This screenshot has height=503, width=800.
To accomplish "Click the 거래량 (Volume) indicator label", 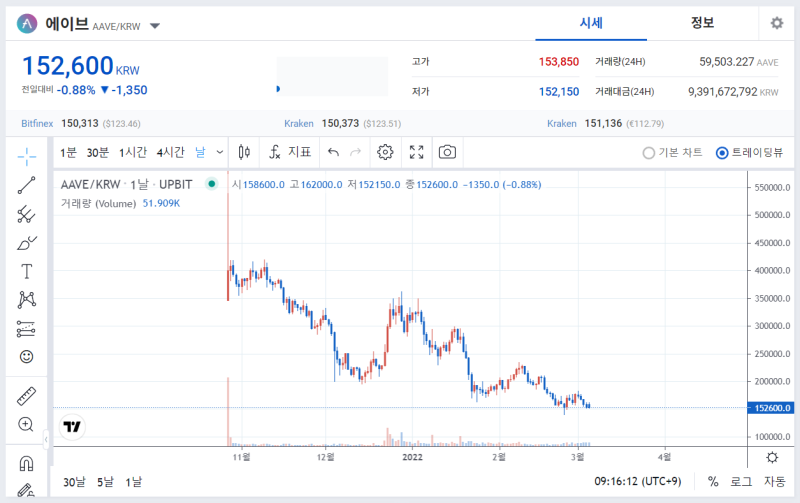I will coord(98,203).
